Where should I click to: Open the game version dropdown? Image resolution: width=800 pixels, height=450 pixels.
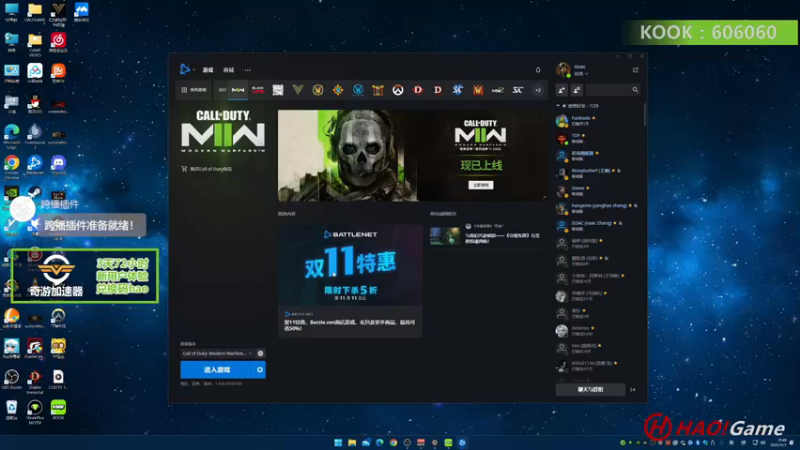[217, 353]
